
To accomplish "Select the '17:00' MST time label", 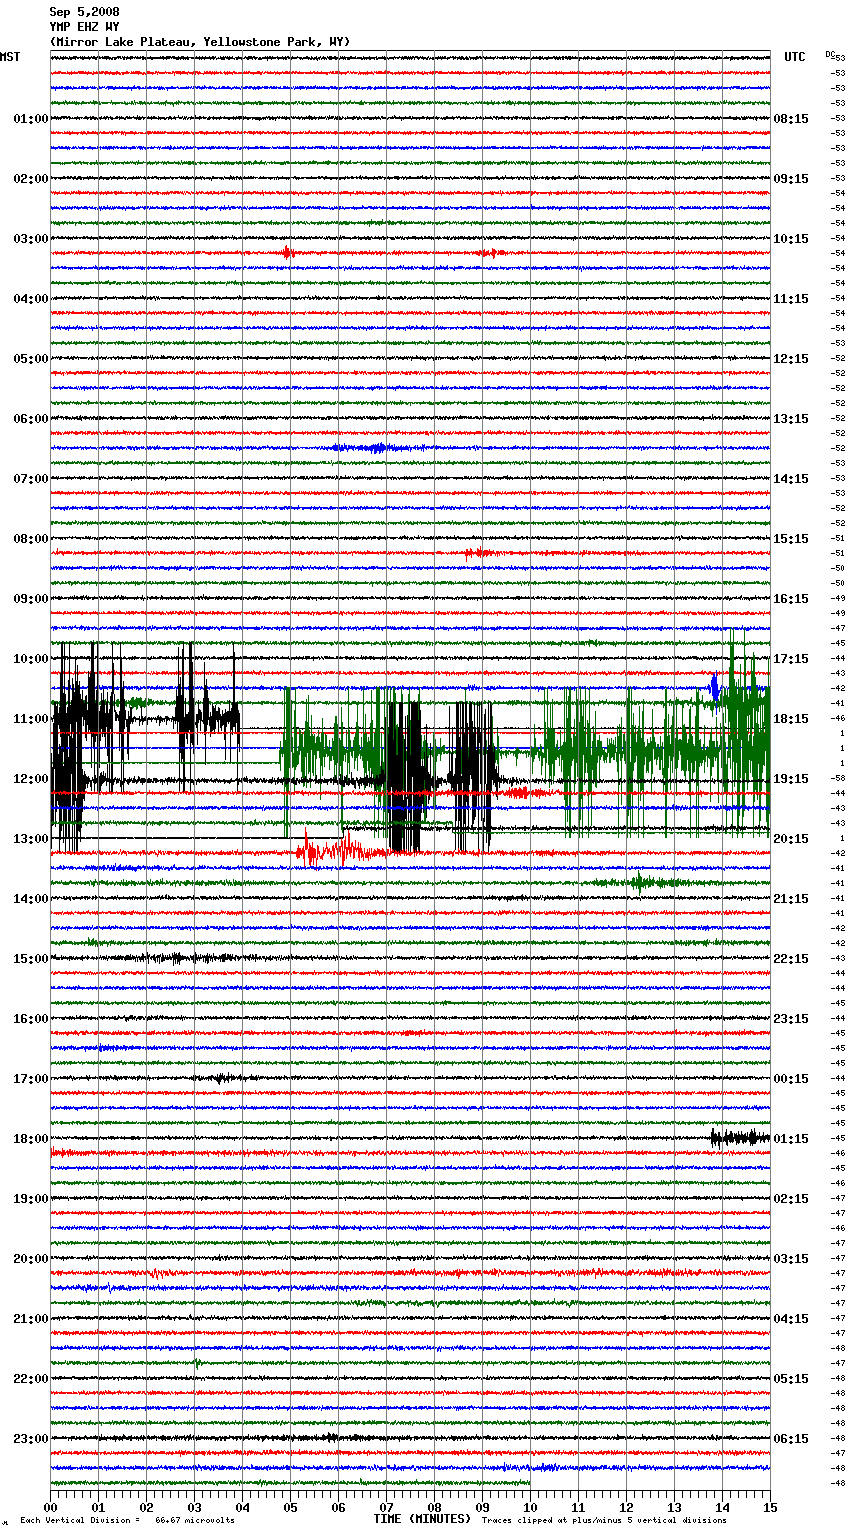I will tap(31, 1079).
